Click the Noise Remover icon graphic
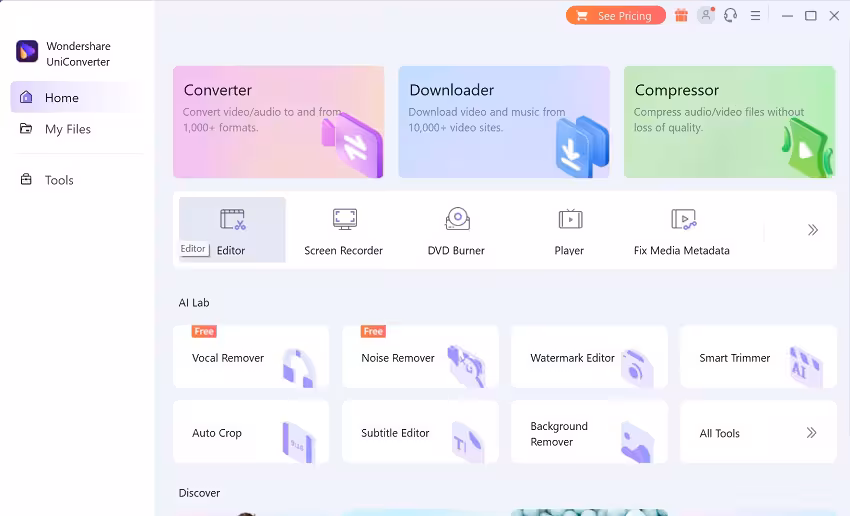Screen dimensions: 850x516 (466, 366)
